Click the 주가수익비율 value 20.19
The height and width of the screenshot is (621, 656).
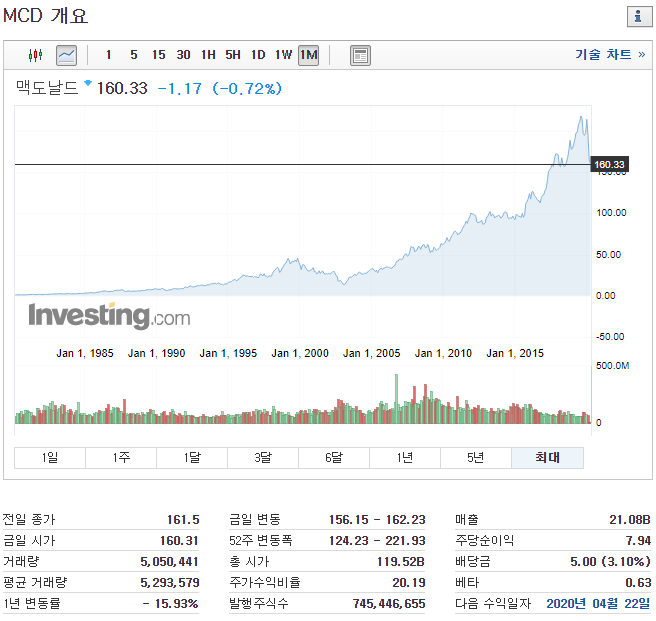[x=409, y=583]
